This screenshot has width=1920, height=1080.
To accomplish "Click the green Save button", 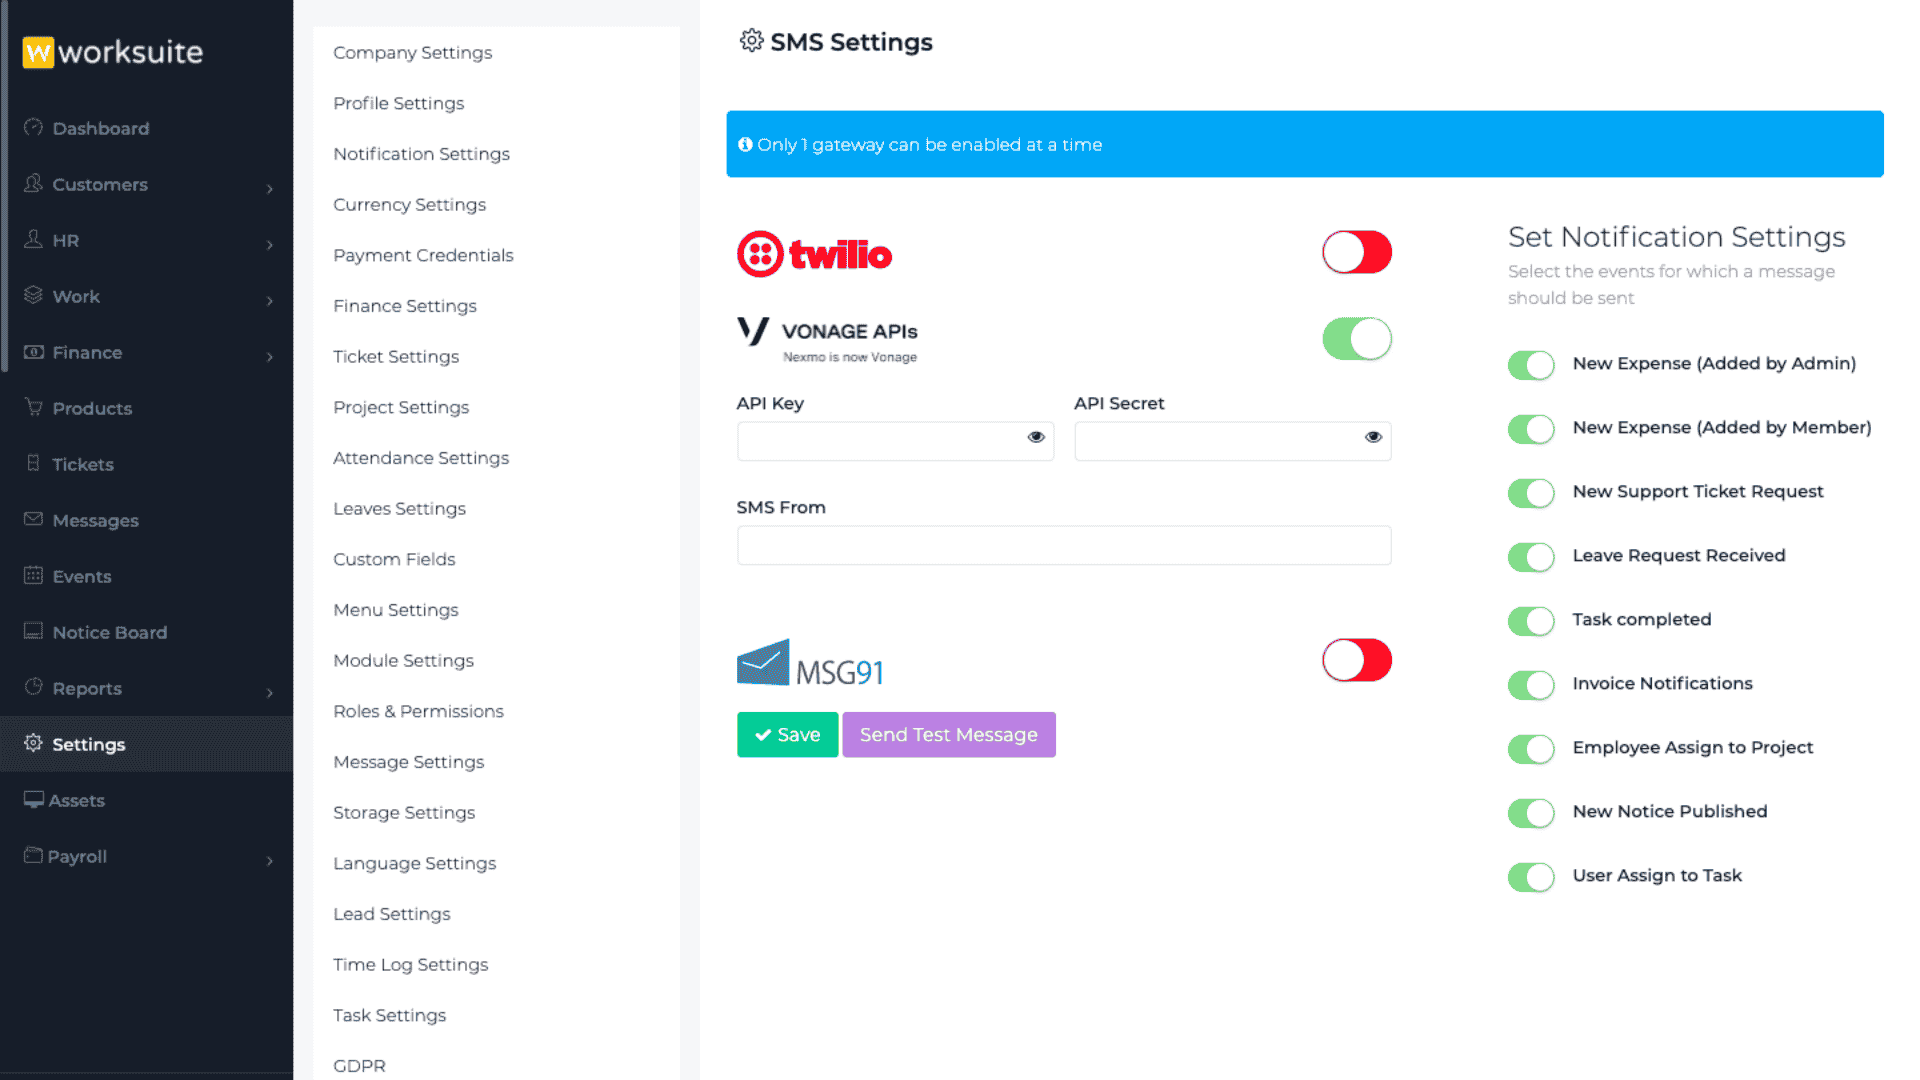I will 787,735.
